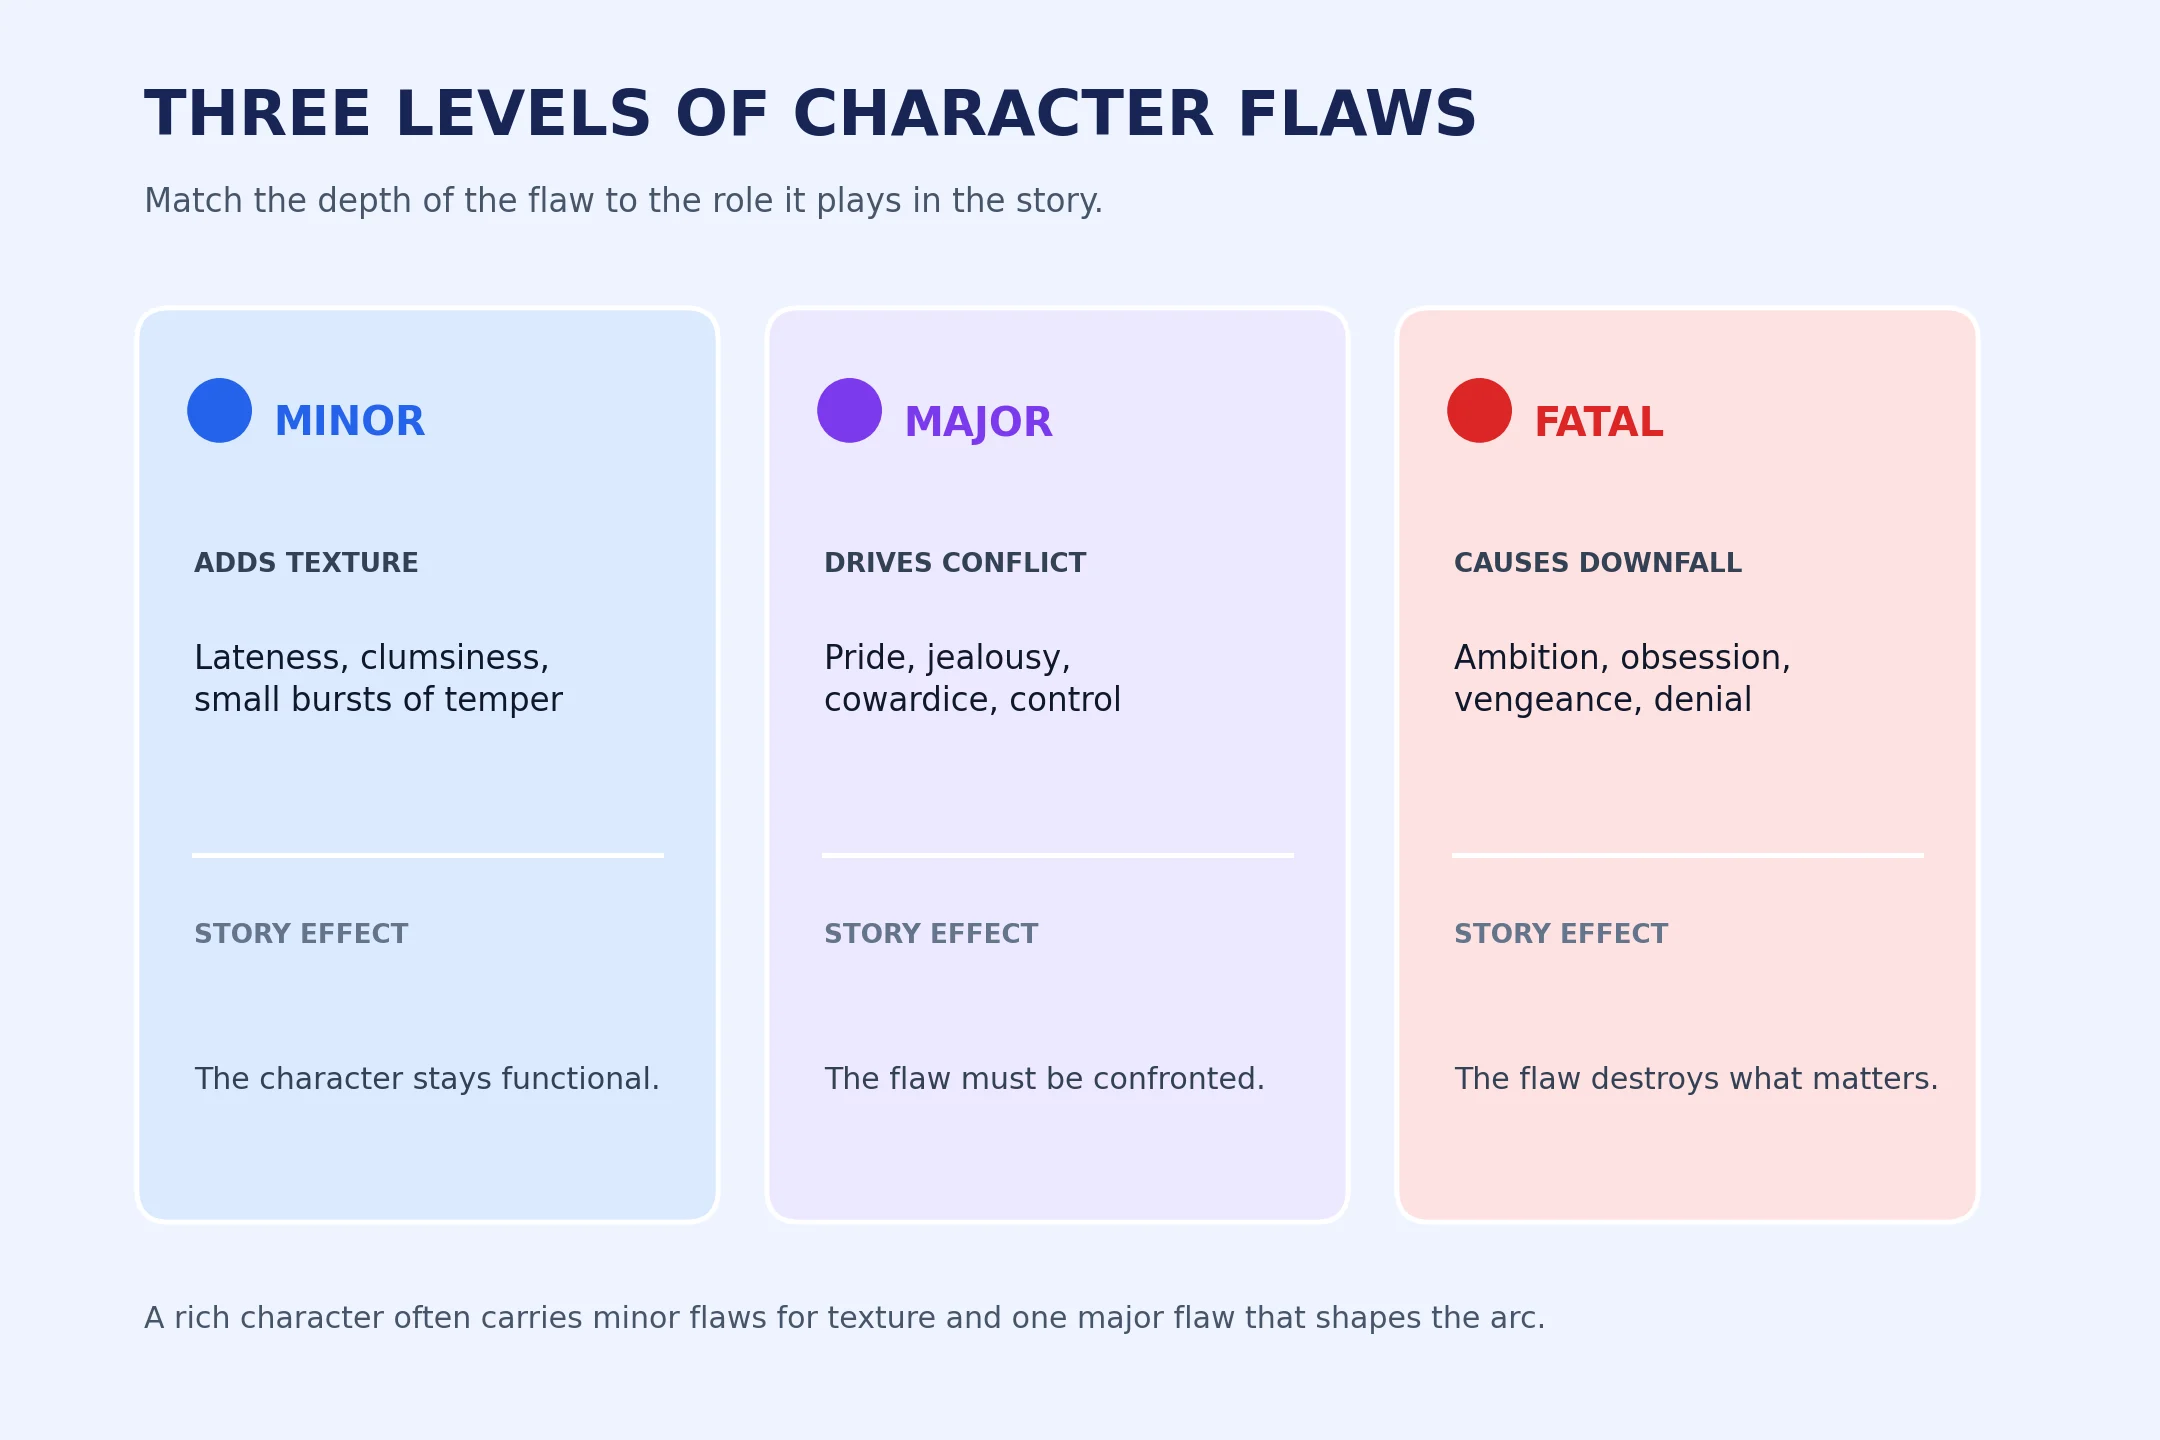Select the MAJOR heading label
The width and height of the screenshot is (2160, 1440).
point(978,422)
